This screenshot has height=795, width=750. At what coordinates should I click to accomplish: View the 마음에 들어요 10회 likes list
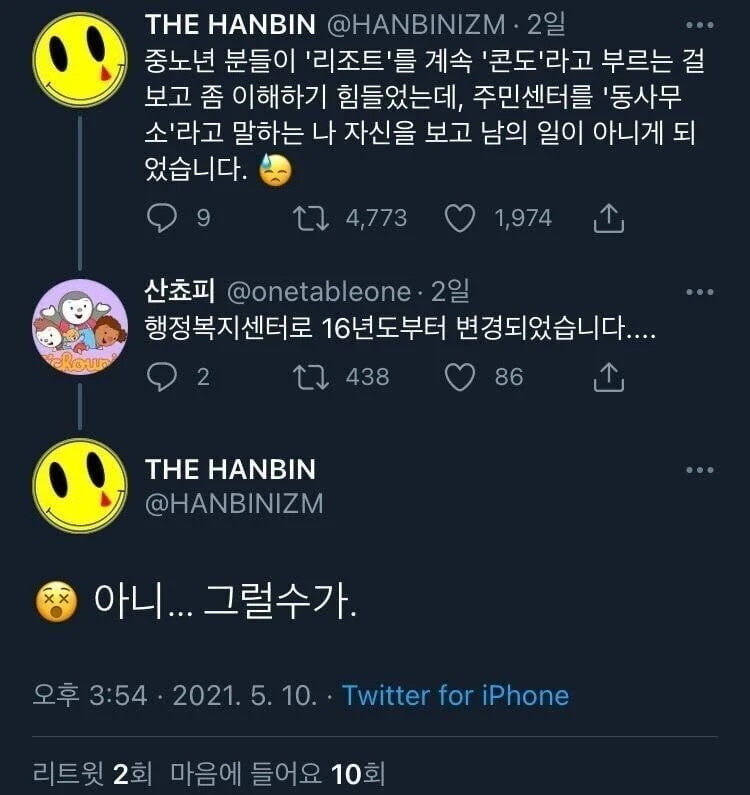(x=276, y=773)
